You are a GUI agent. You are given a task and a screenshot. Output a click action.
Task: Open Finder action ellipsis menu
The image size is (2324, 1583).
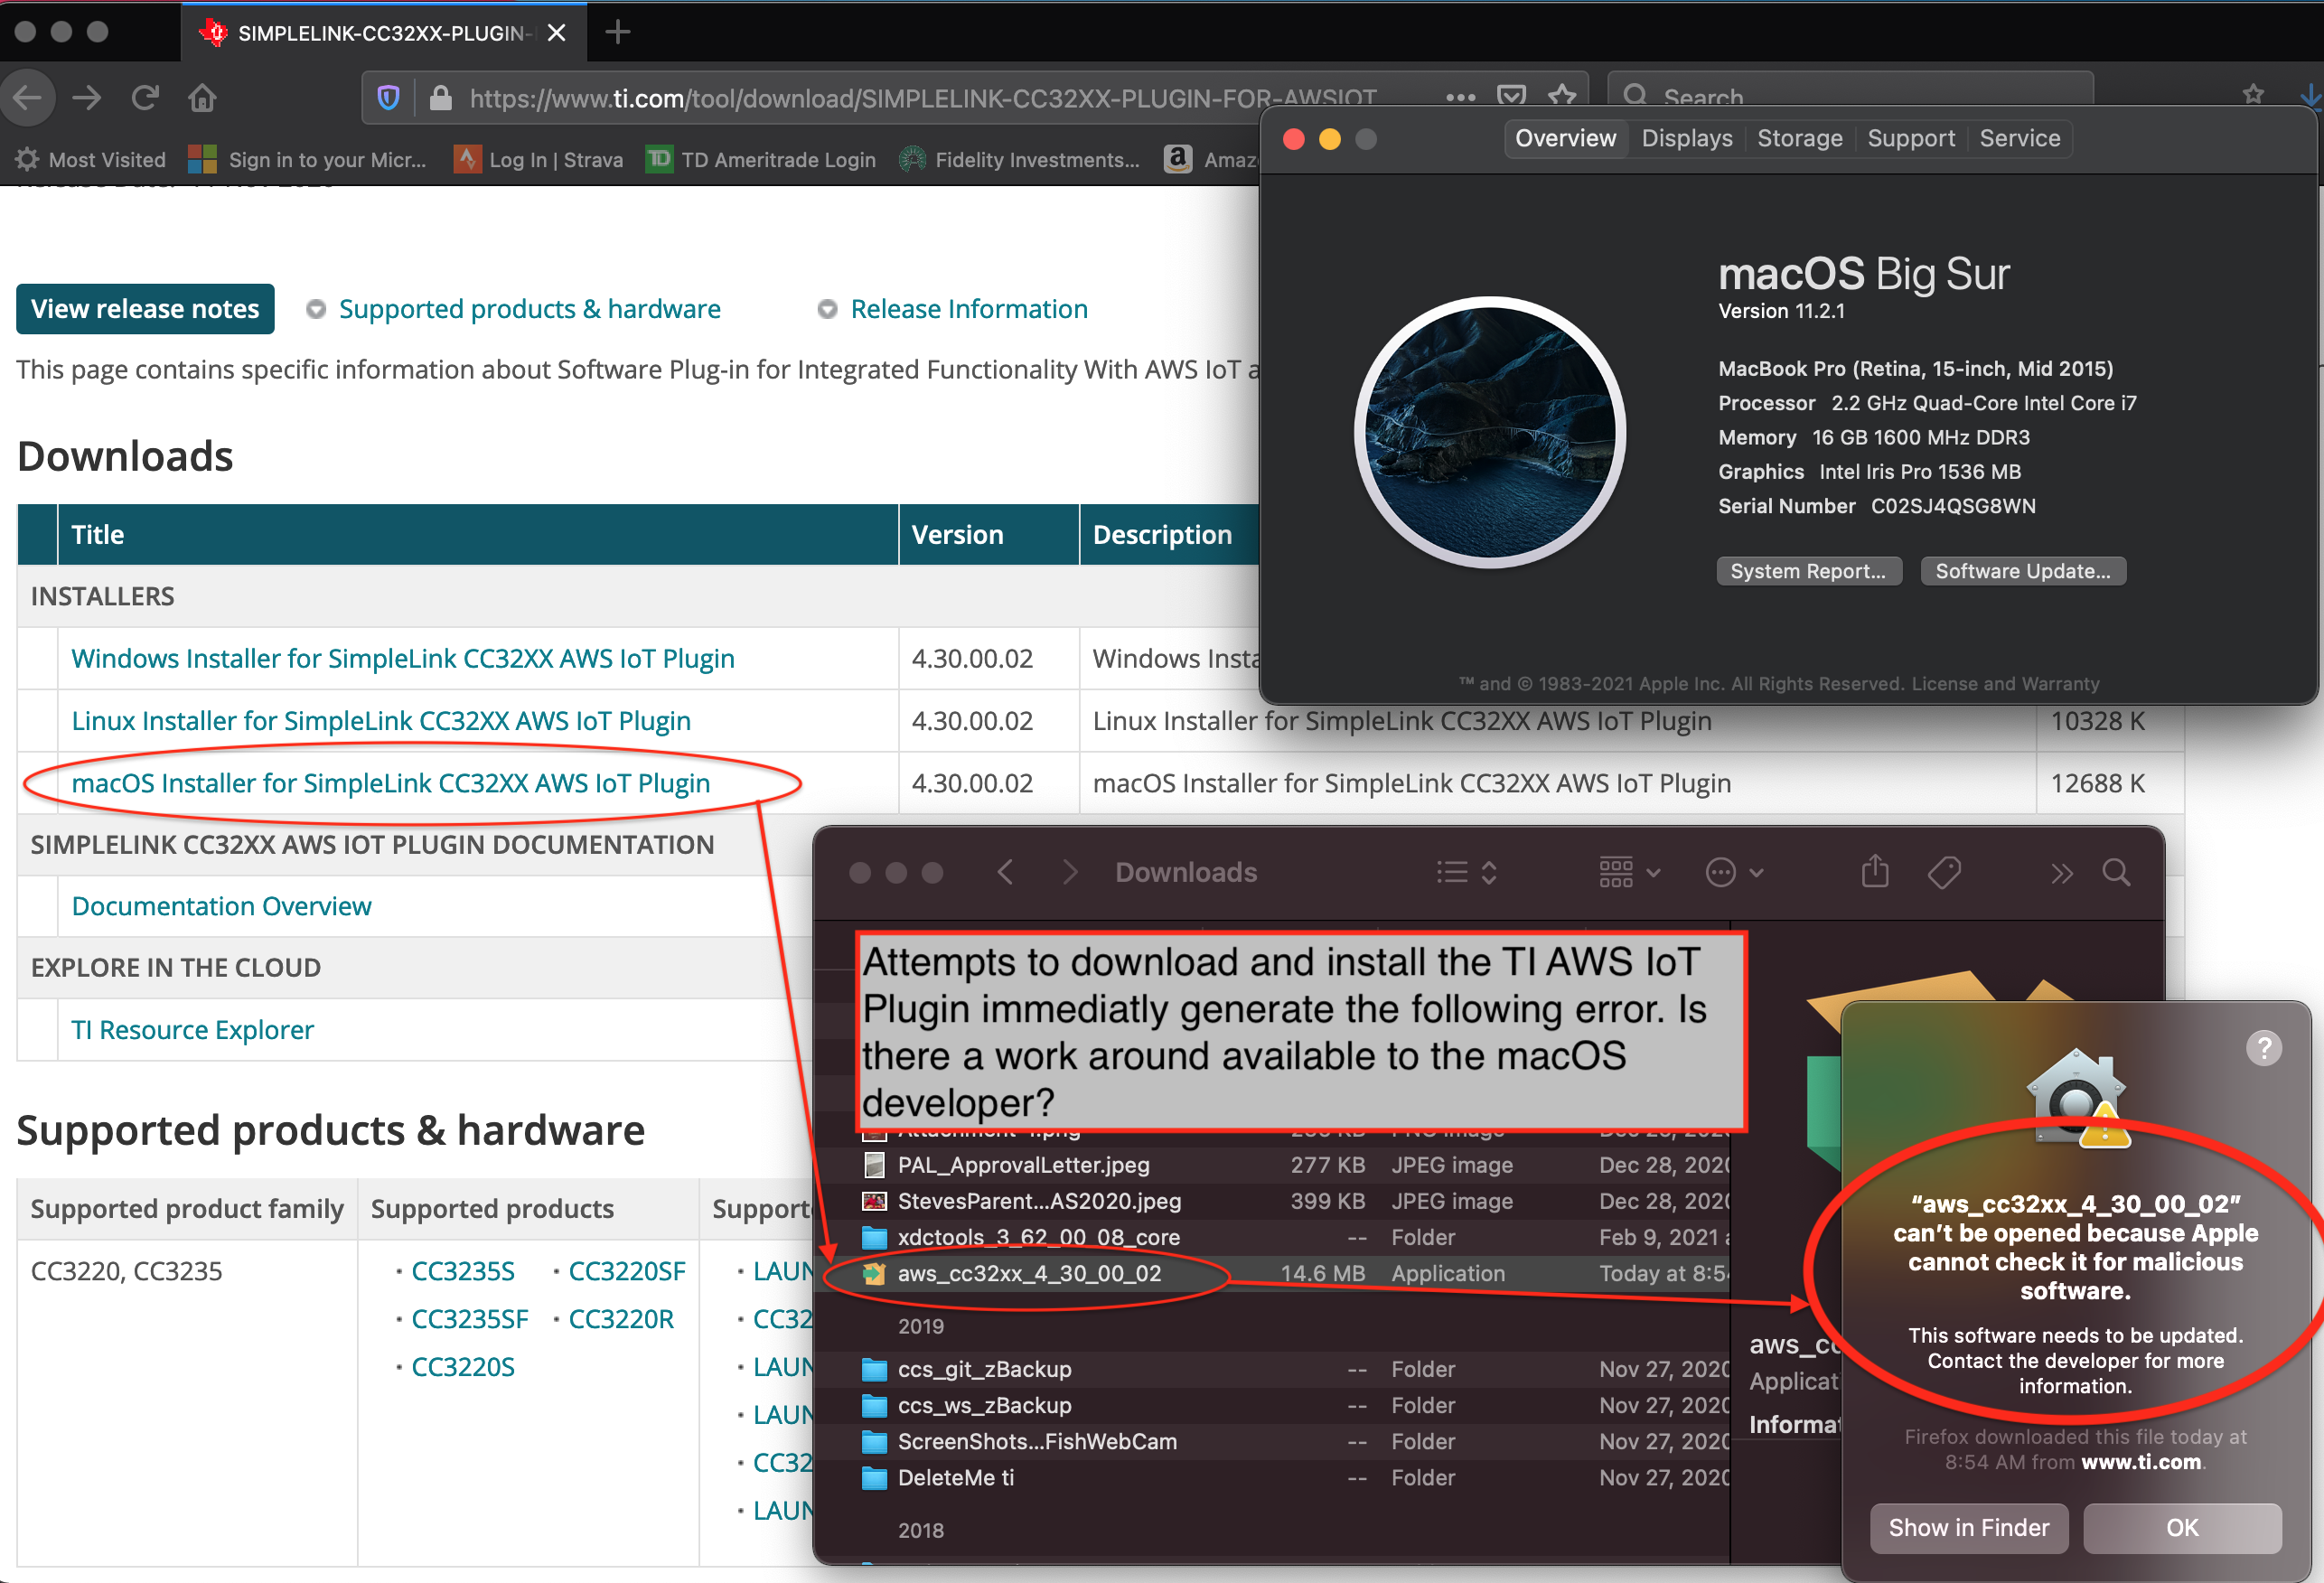click(1734, 873)
